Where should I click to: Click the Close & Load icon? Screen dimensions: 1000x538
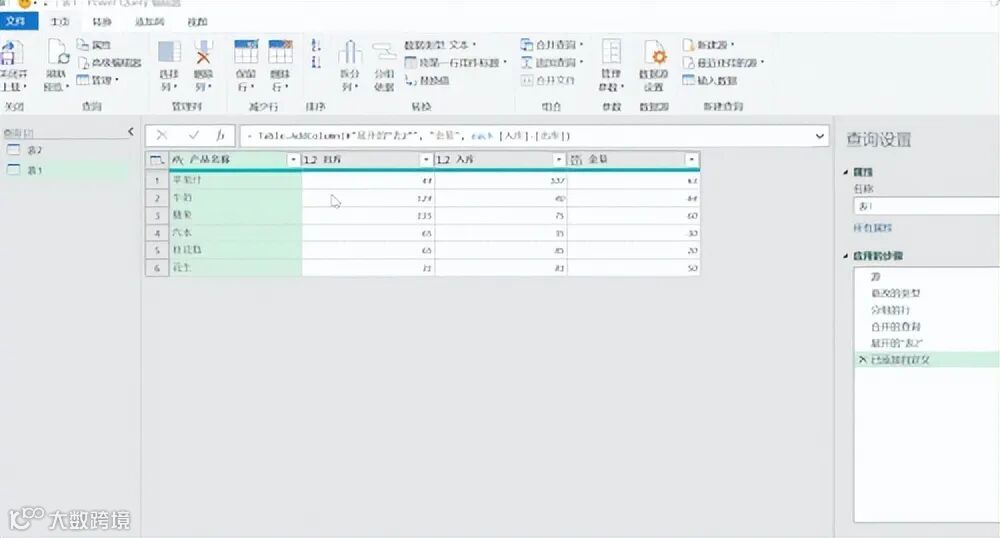(x=11, y=54)
